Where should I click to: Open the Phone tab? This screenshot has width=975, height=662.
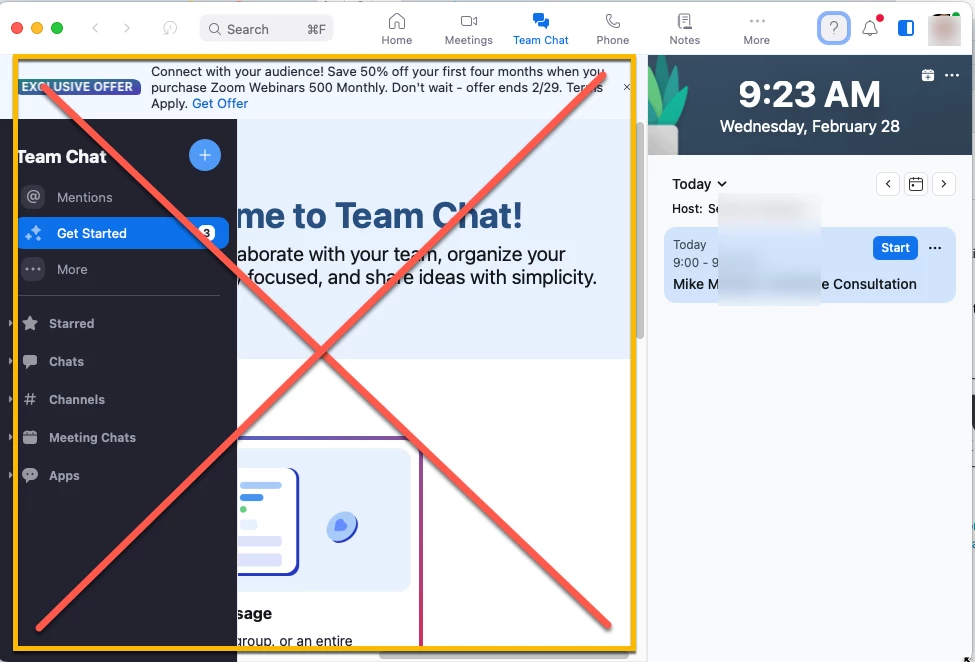612,29
